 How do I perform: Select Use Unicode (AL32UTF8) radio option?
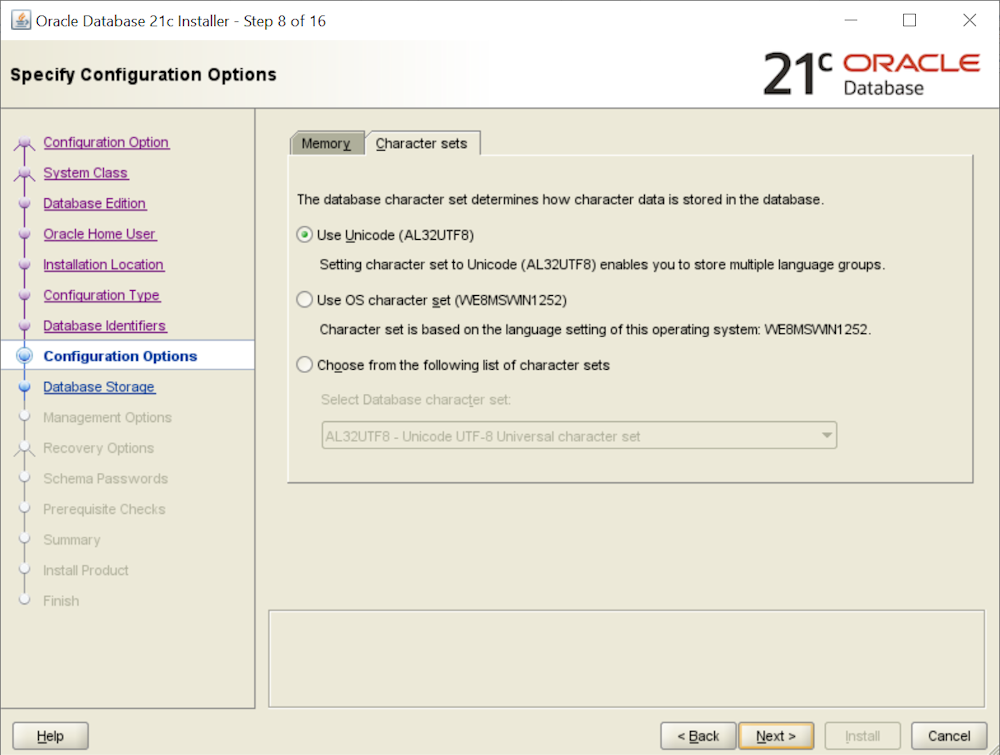[305, 235]
